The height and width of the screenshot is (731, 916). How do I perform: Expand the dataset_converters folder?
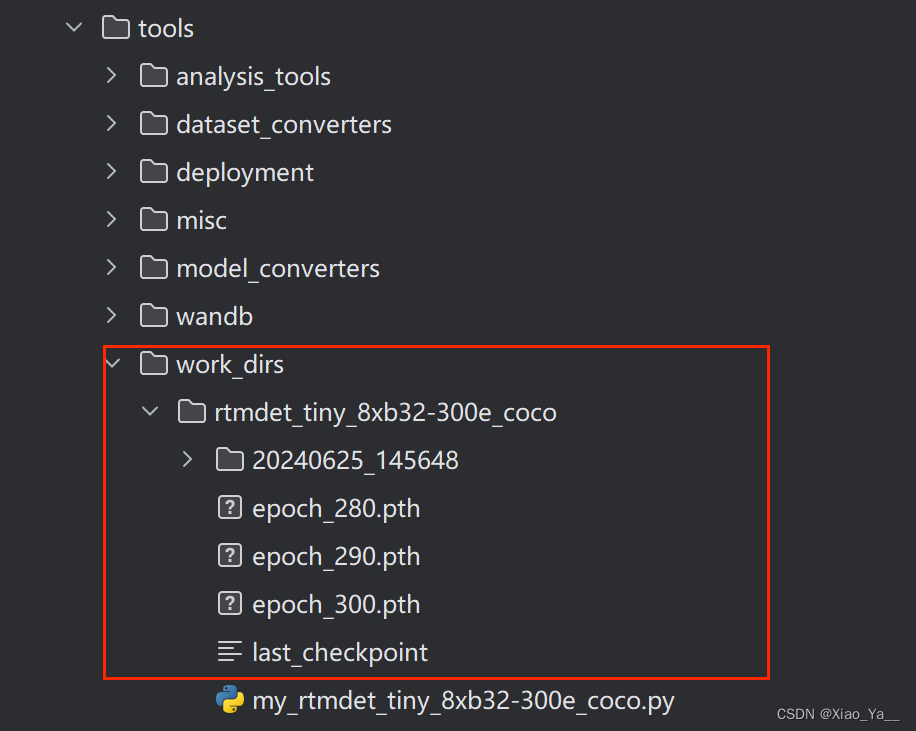pos(111,124)
